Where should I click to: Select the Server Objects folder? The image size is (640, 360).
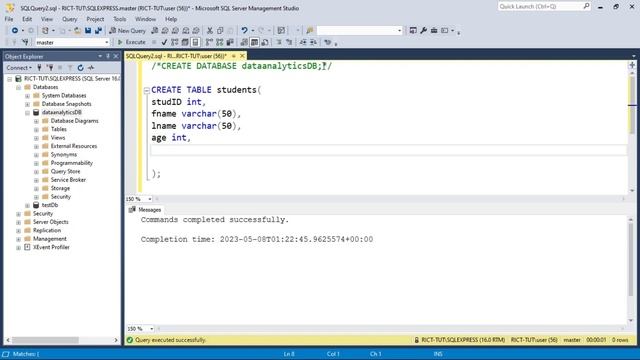coord(51,222)
